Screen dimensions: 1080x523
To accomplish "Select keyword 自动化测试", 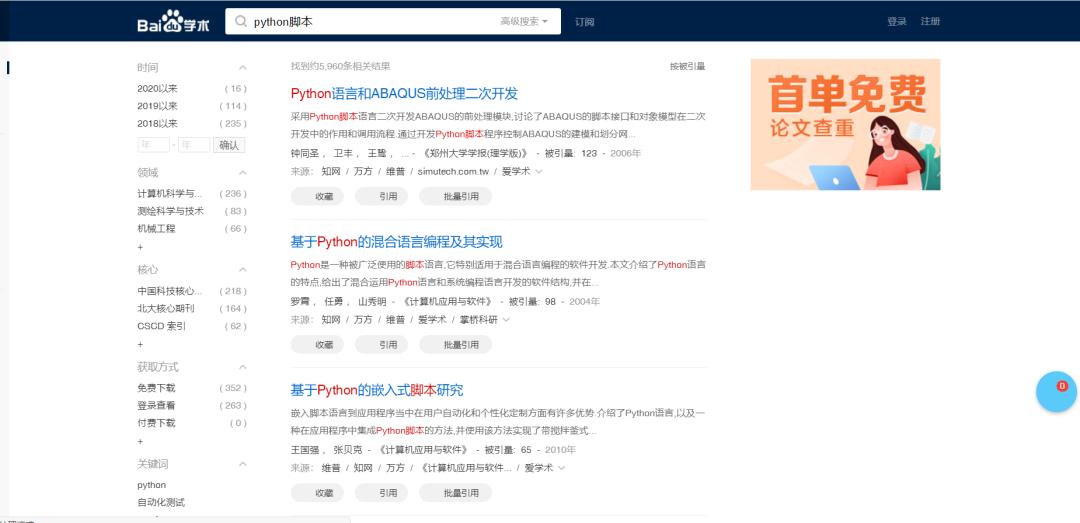I will pyautogui.click(x=161, y=502).
